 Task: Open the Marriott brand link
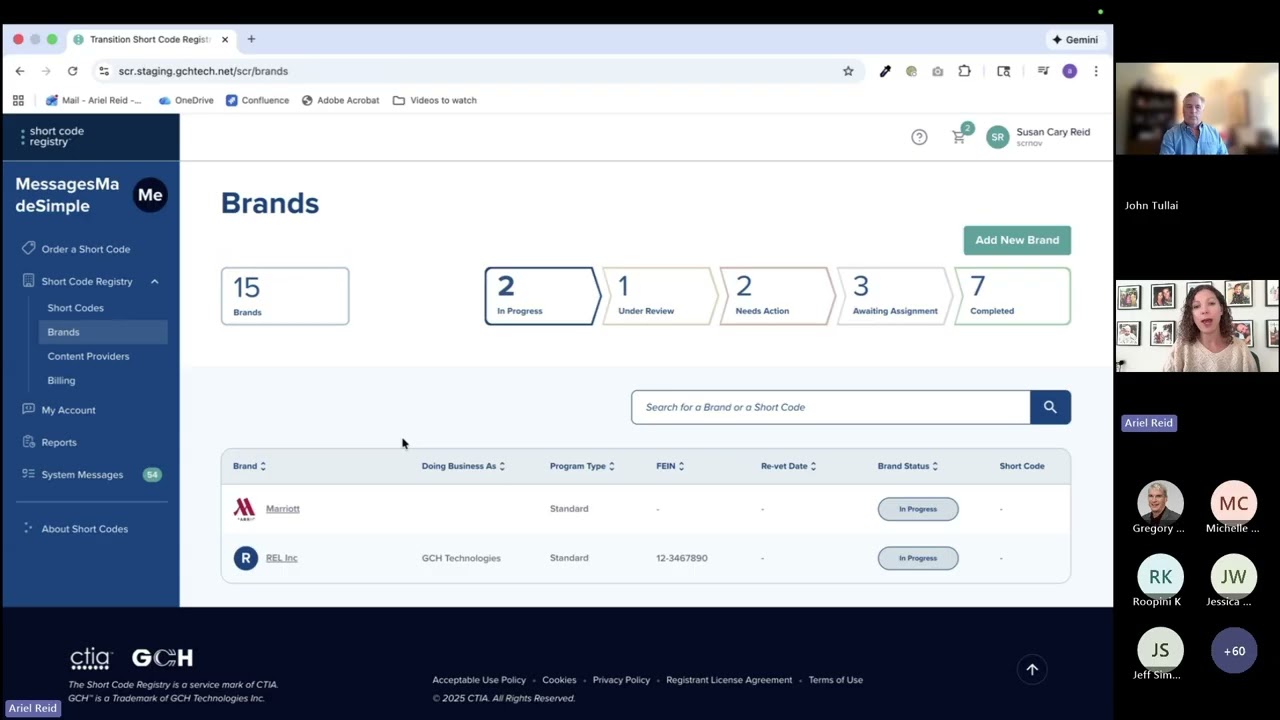pos(283,509)
